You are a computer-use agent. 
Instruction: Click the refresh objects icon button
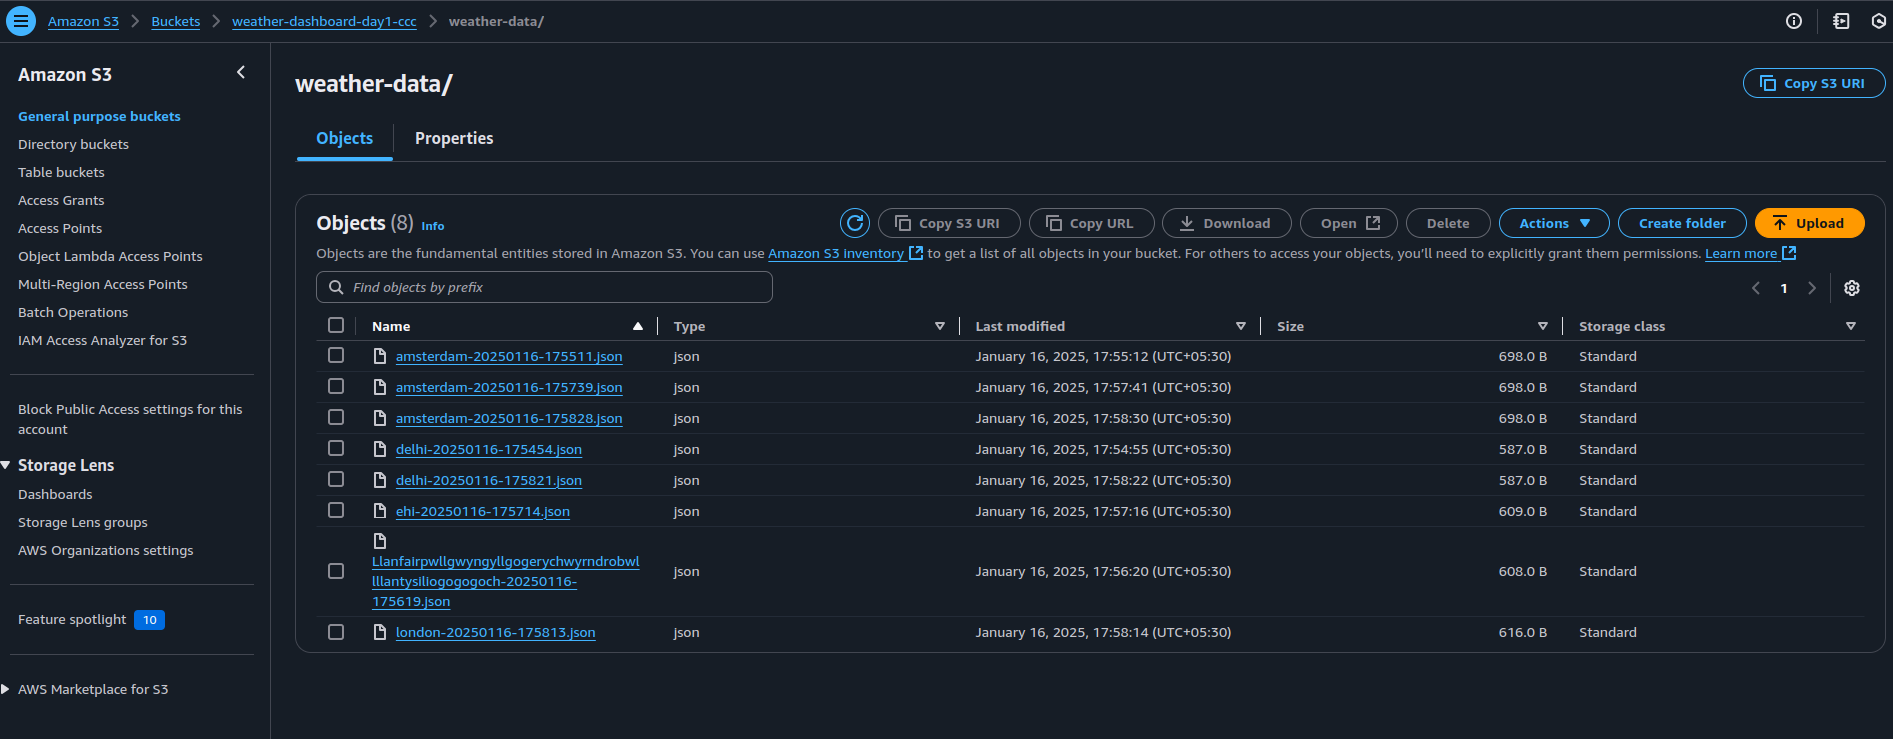tap(854, 223)
